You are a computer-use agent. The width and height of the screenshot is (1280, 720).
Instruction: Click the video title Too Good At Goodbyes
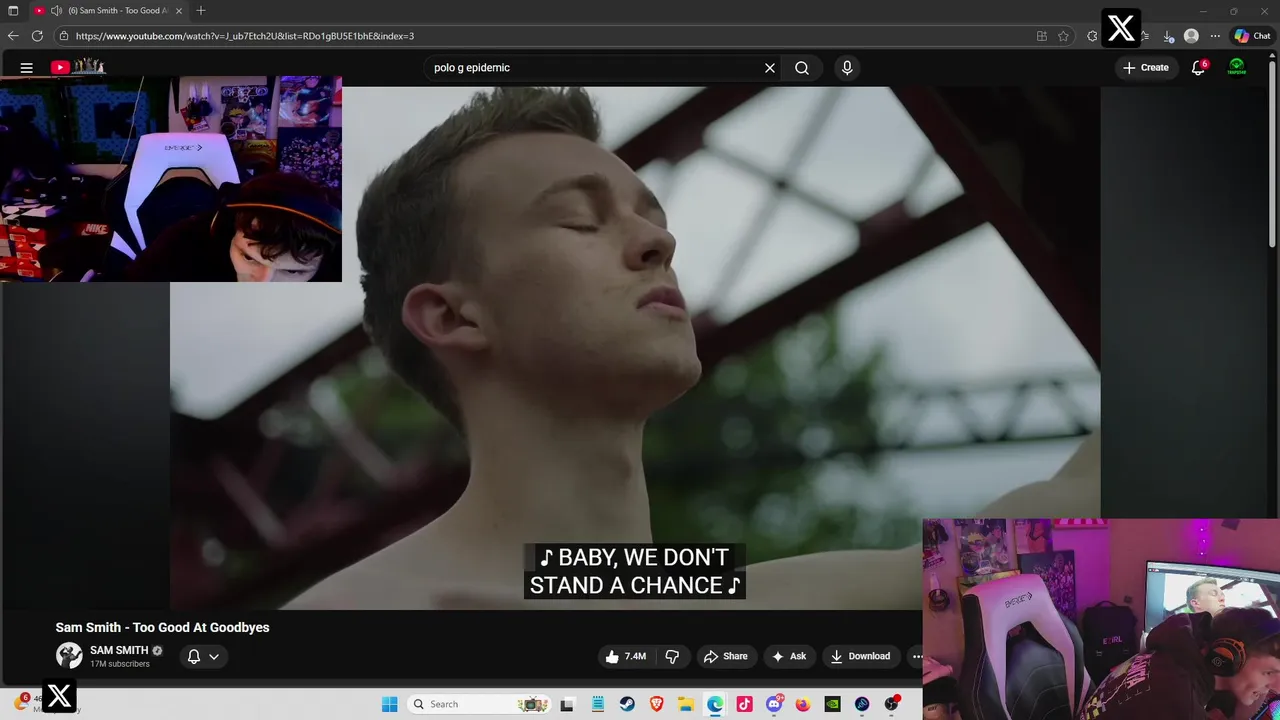[162, 627]
